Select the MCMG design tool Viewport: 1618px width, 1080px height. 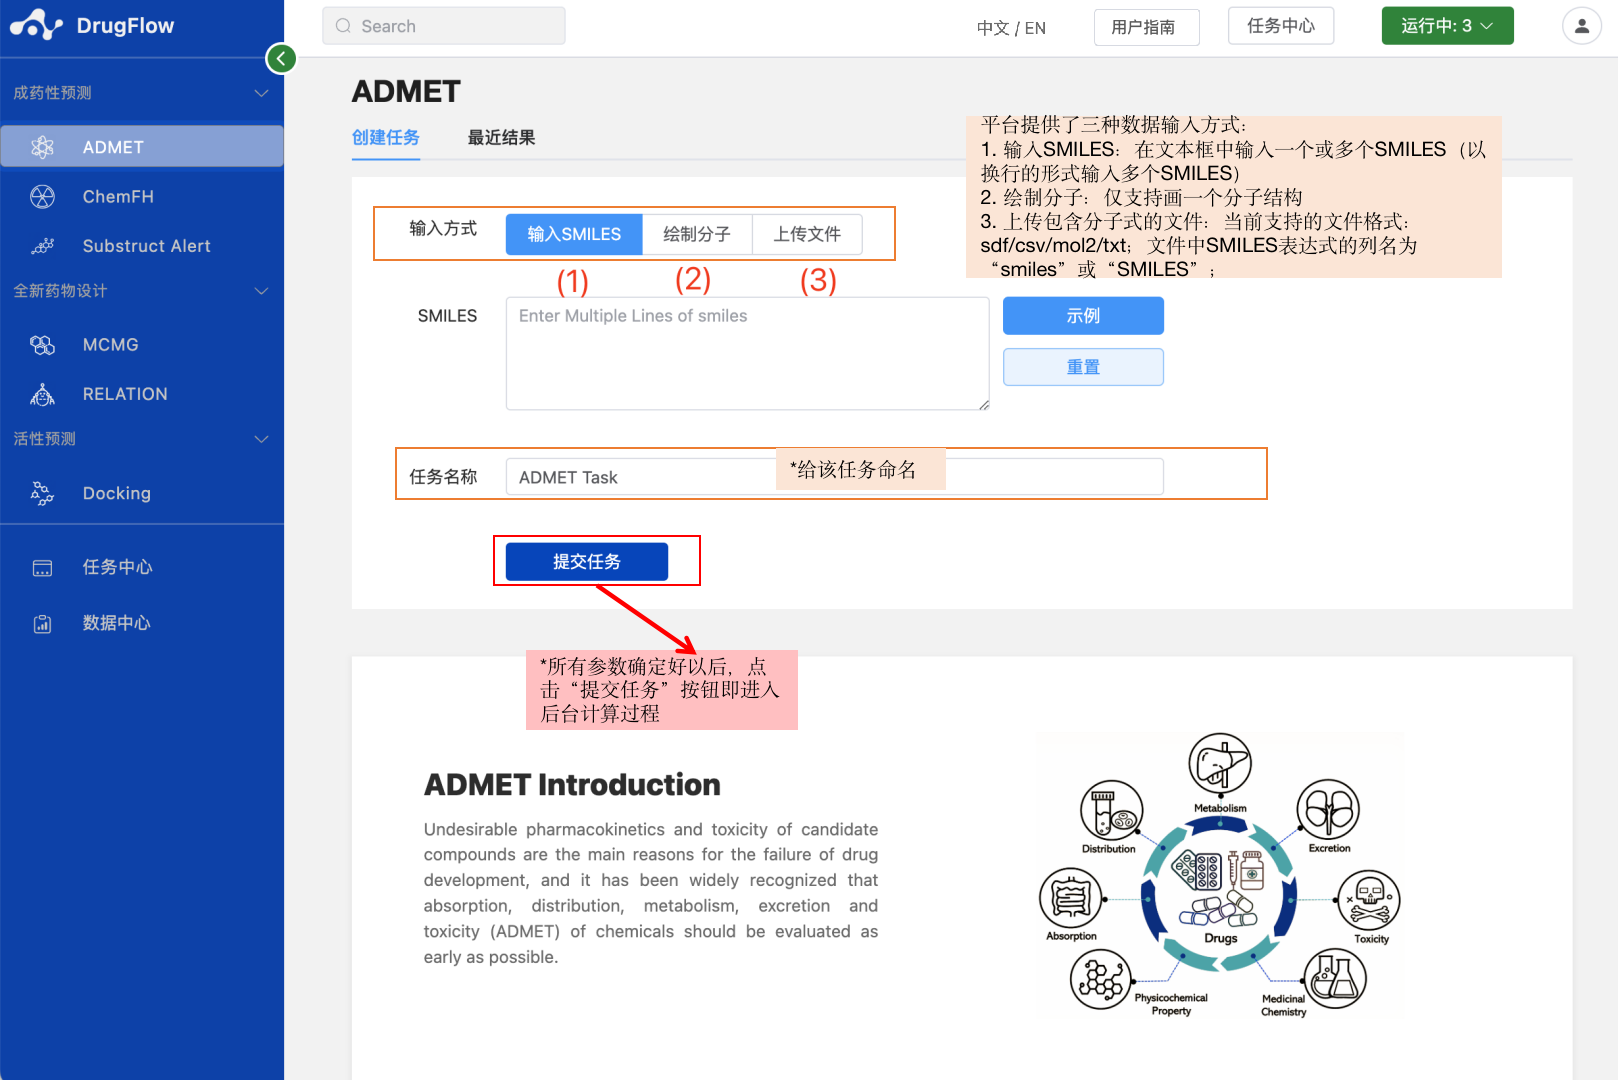[110, 344]
